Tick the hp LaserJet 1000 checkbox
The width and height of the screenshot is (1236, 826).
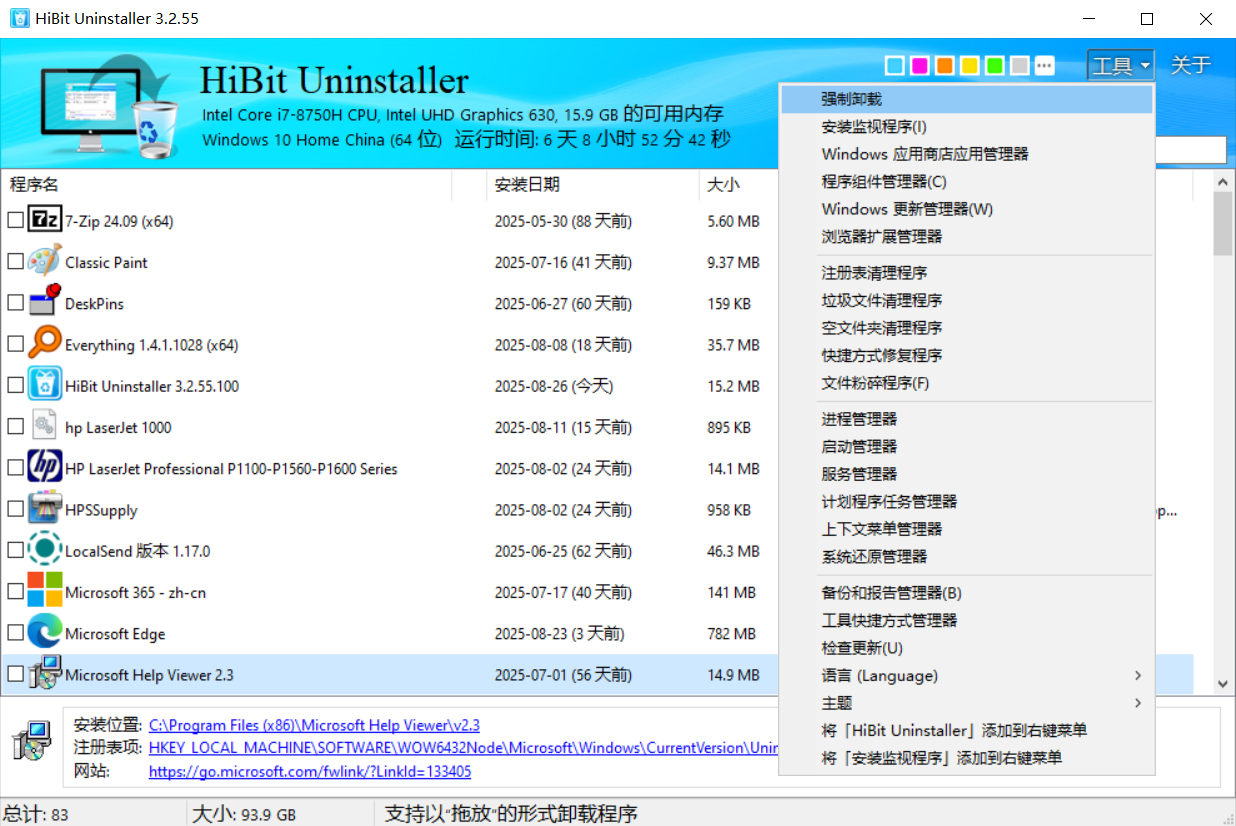tap(15, 427)
